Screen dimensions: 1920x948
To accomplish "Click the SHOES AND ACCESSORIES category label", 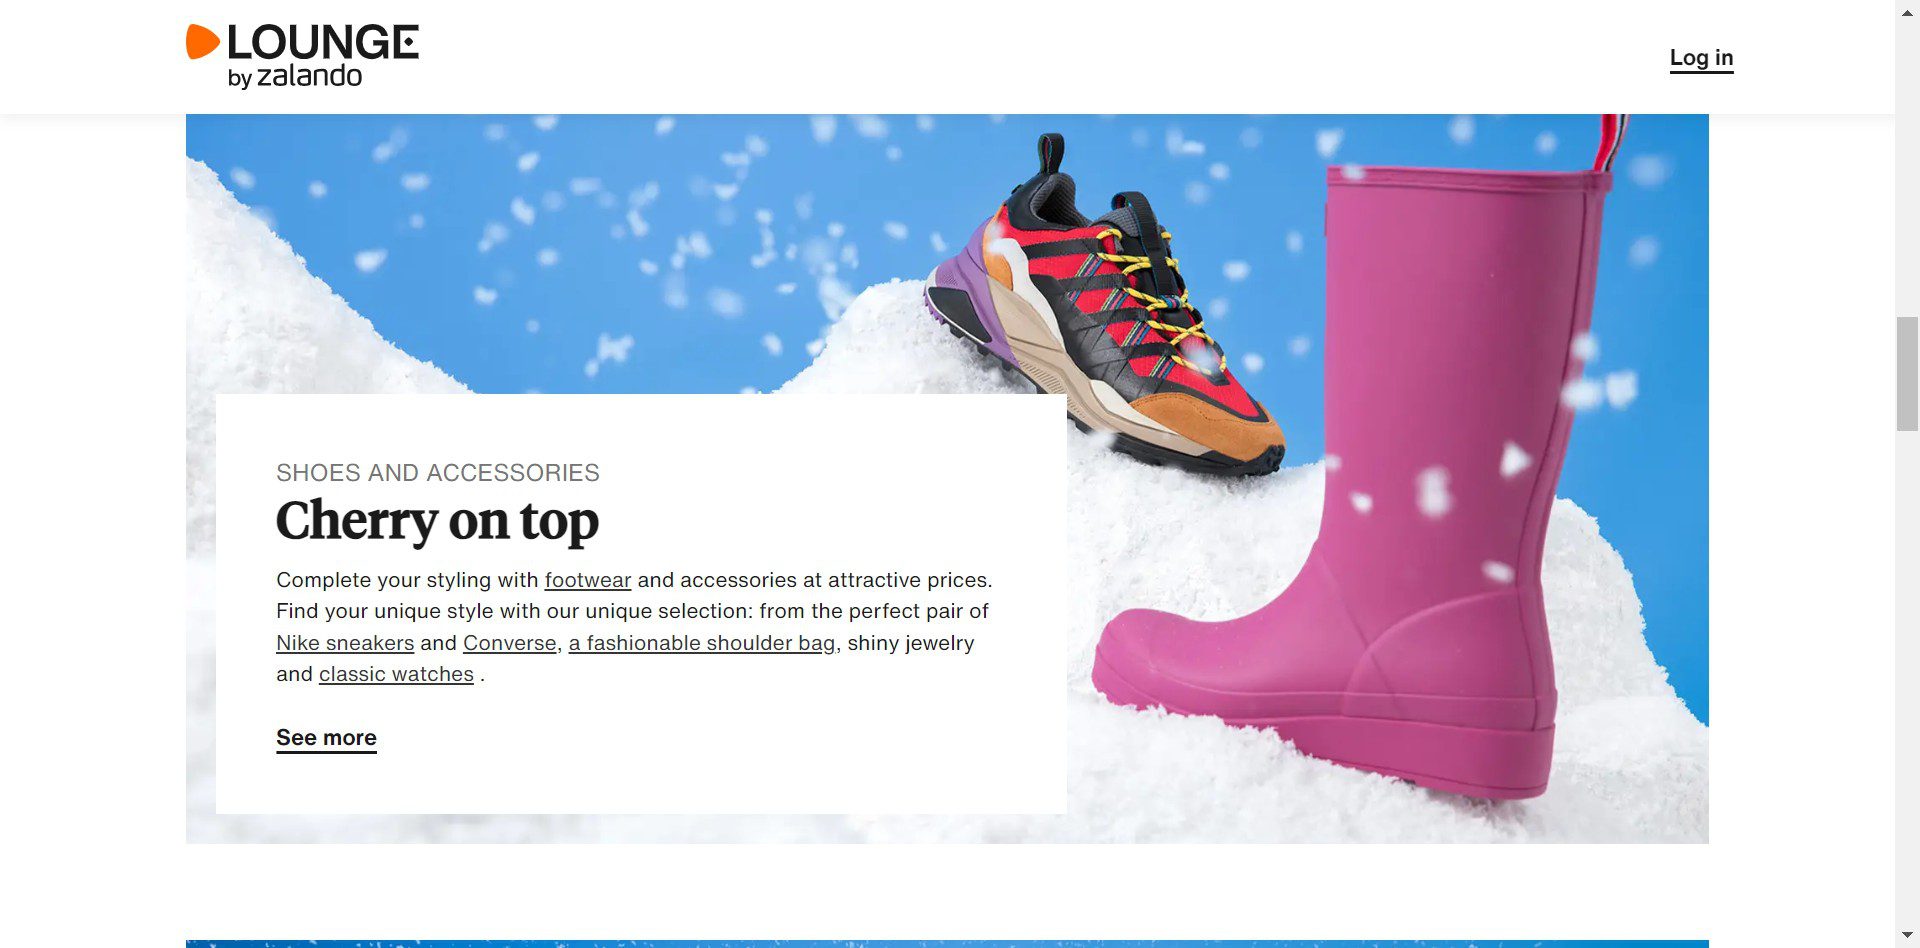I will pos(438,473).
